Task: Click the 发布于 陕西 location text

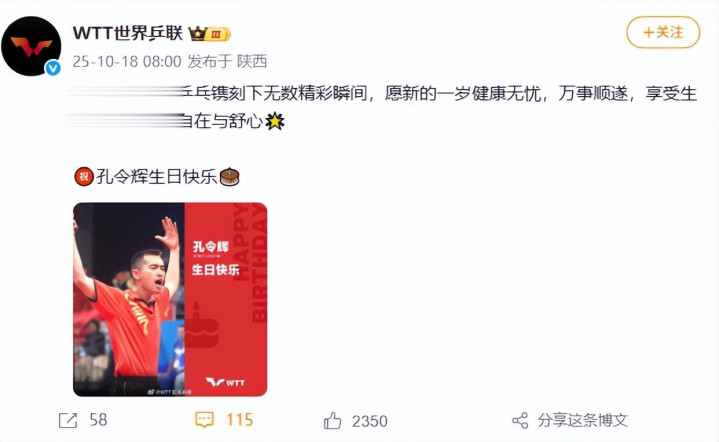Action: pyautogui.click(x=227, y=61)
